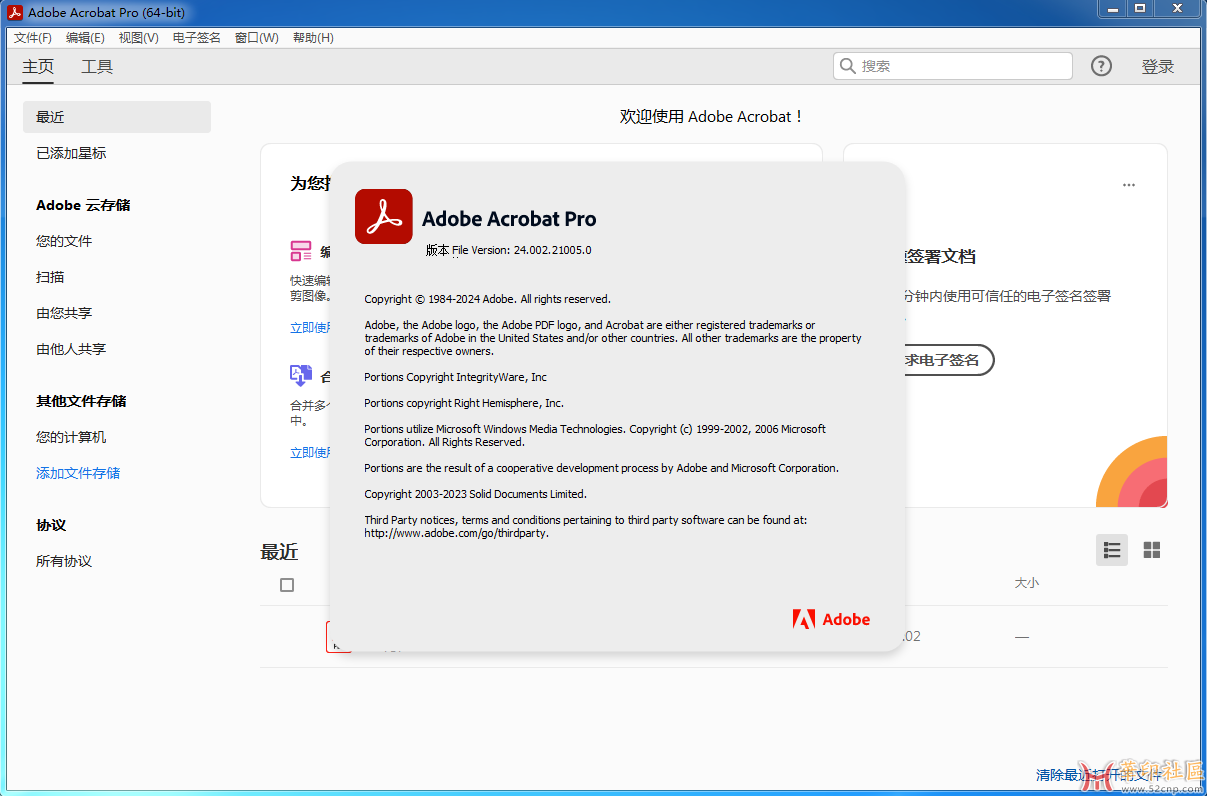Open the help question mark icon
The width and height of the screenshot is (1207, 796).
point(1101,66)
